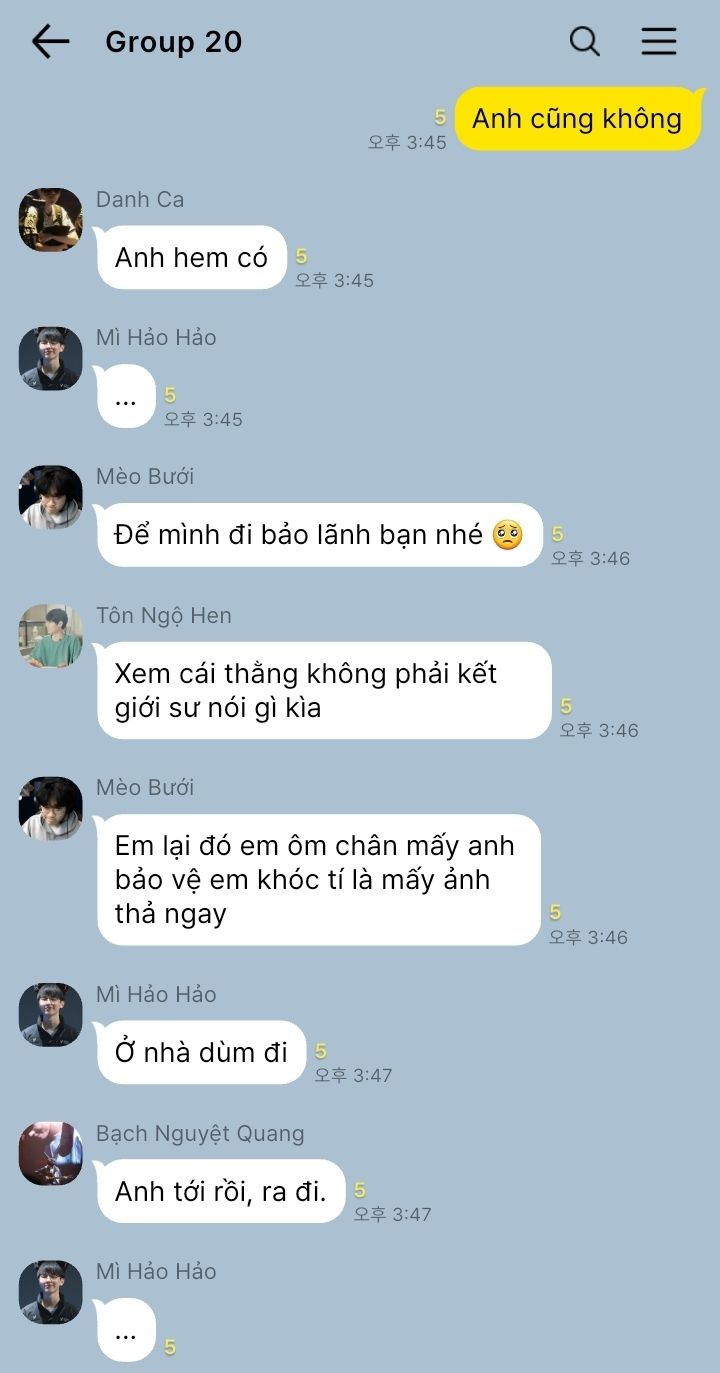Tap the sender name 'Danh Ca'
This screenshot has width=720, height=1373.
pos(140,199)
